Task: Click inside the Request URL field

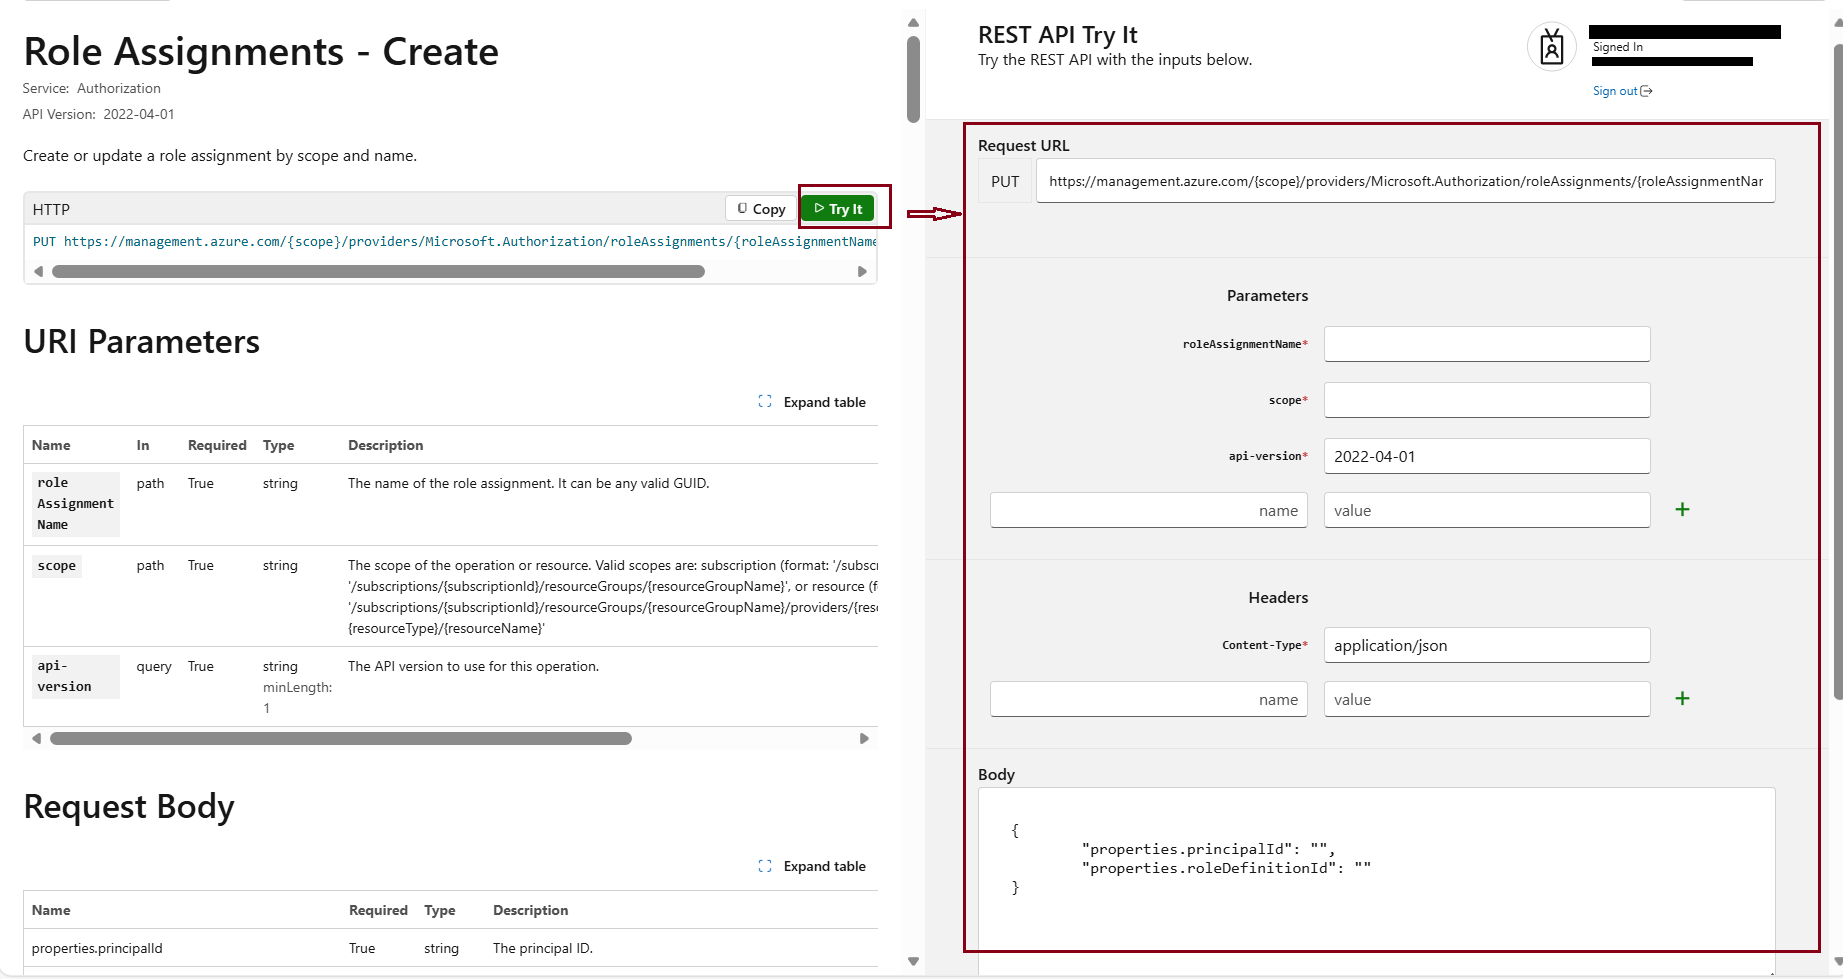Action: 1406,181
